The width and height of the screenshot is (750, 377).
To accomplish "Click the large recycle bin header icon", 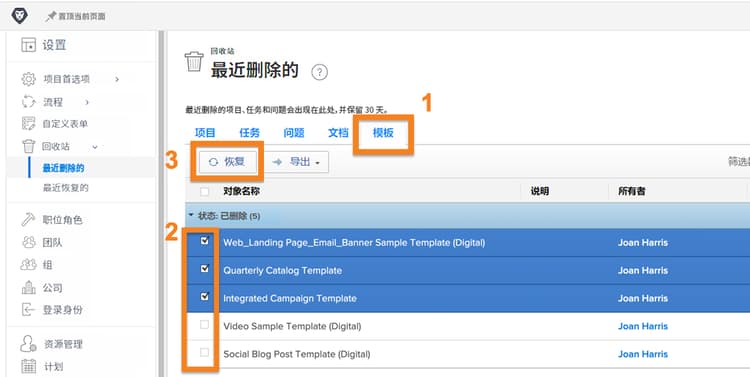I will 194,62.
